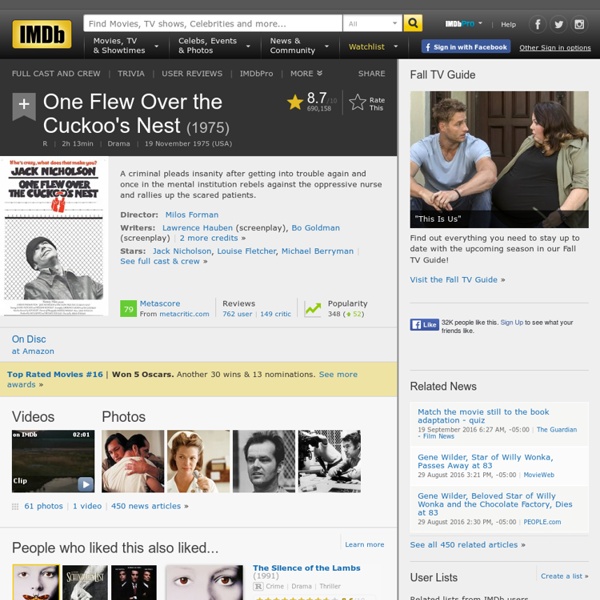The image size is (600, 600).
Task: Open Gene Wilder Passes Away at 83 article
Action: click(485, 461)
